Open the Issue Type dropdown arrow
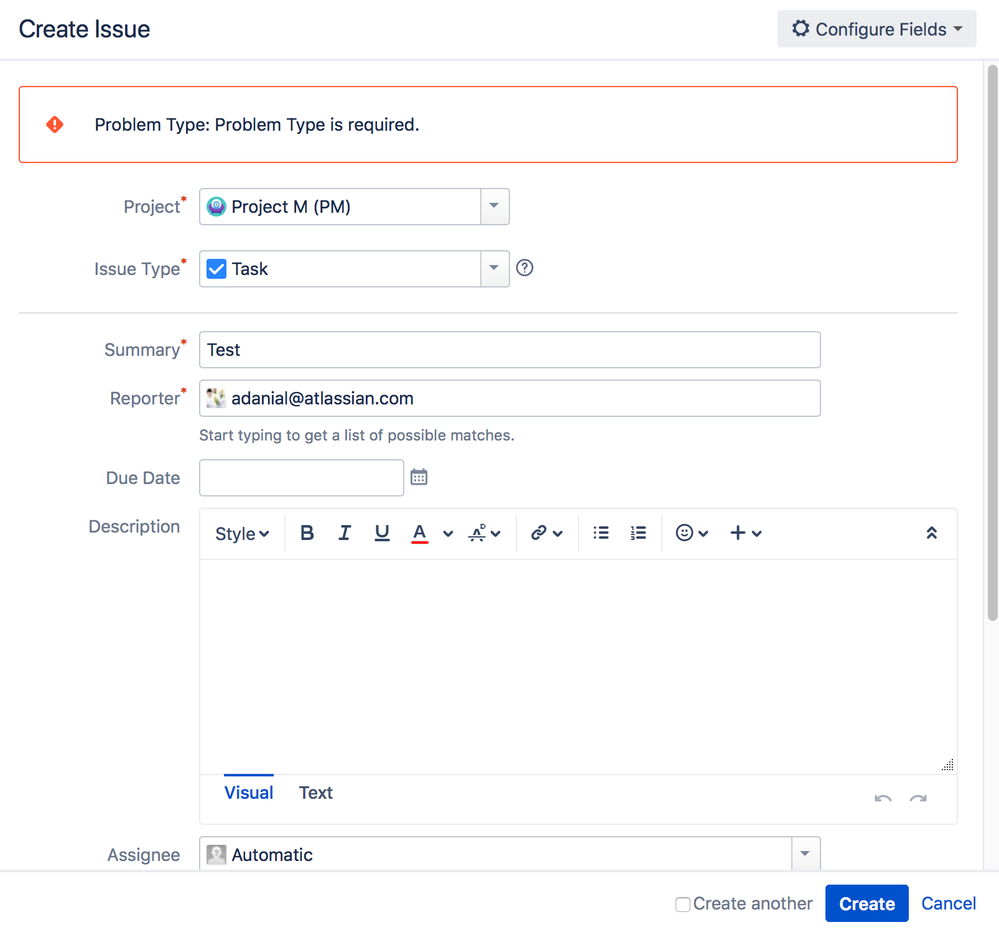 click(494, 268)
